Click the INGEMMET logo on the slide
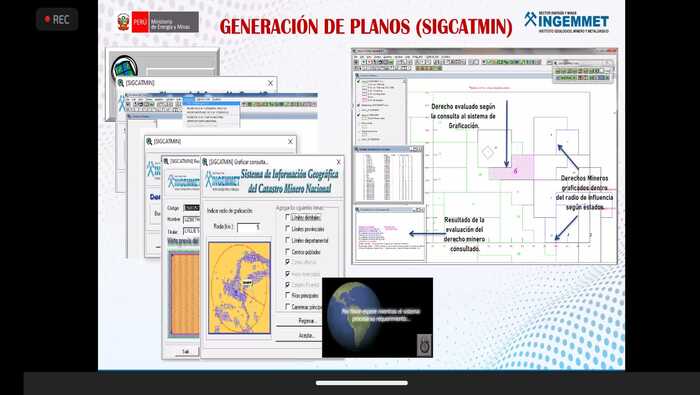Image resolution: width=700 pixels, height=395 pixels. click(567, 22)
